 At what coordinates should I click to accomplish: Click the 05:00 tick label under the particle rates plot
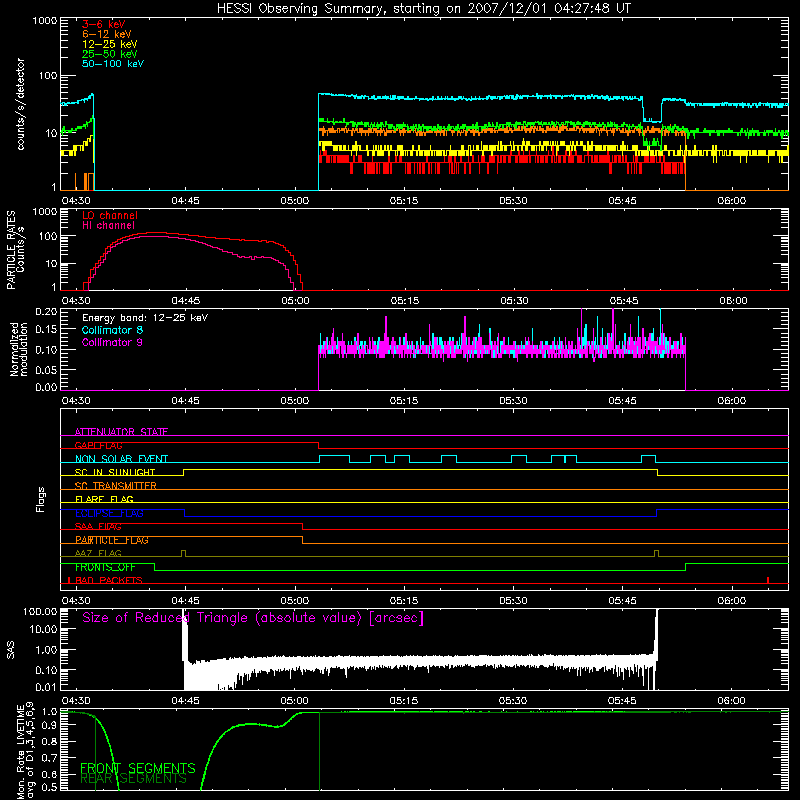[295, 301]
